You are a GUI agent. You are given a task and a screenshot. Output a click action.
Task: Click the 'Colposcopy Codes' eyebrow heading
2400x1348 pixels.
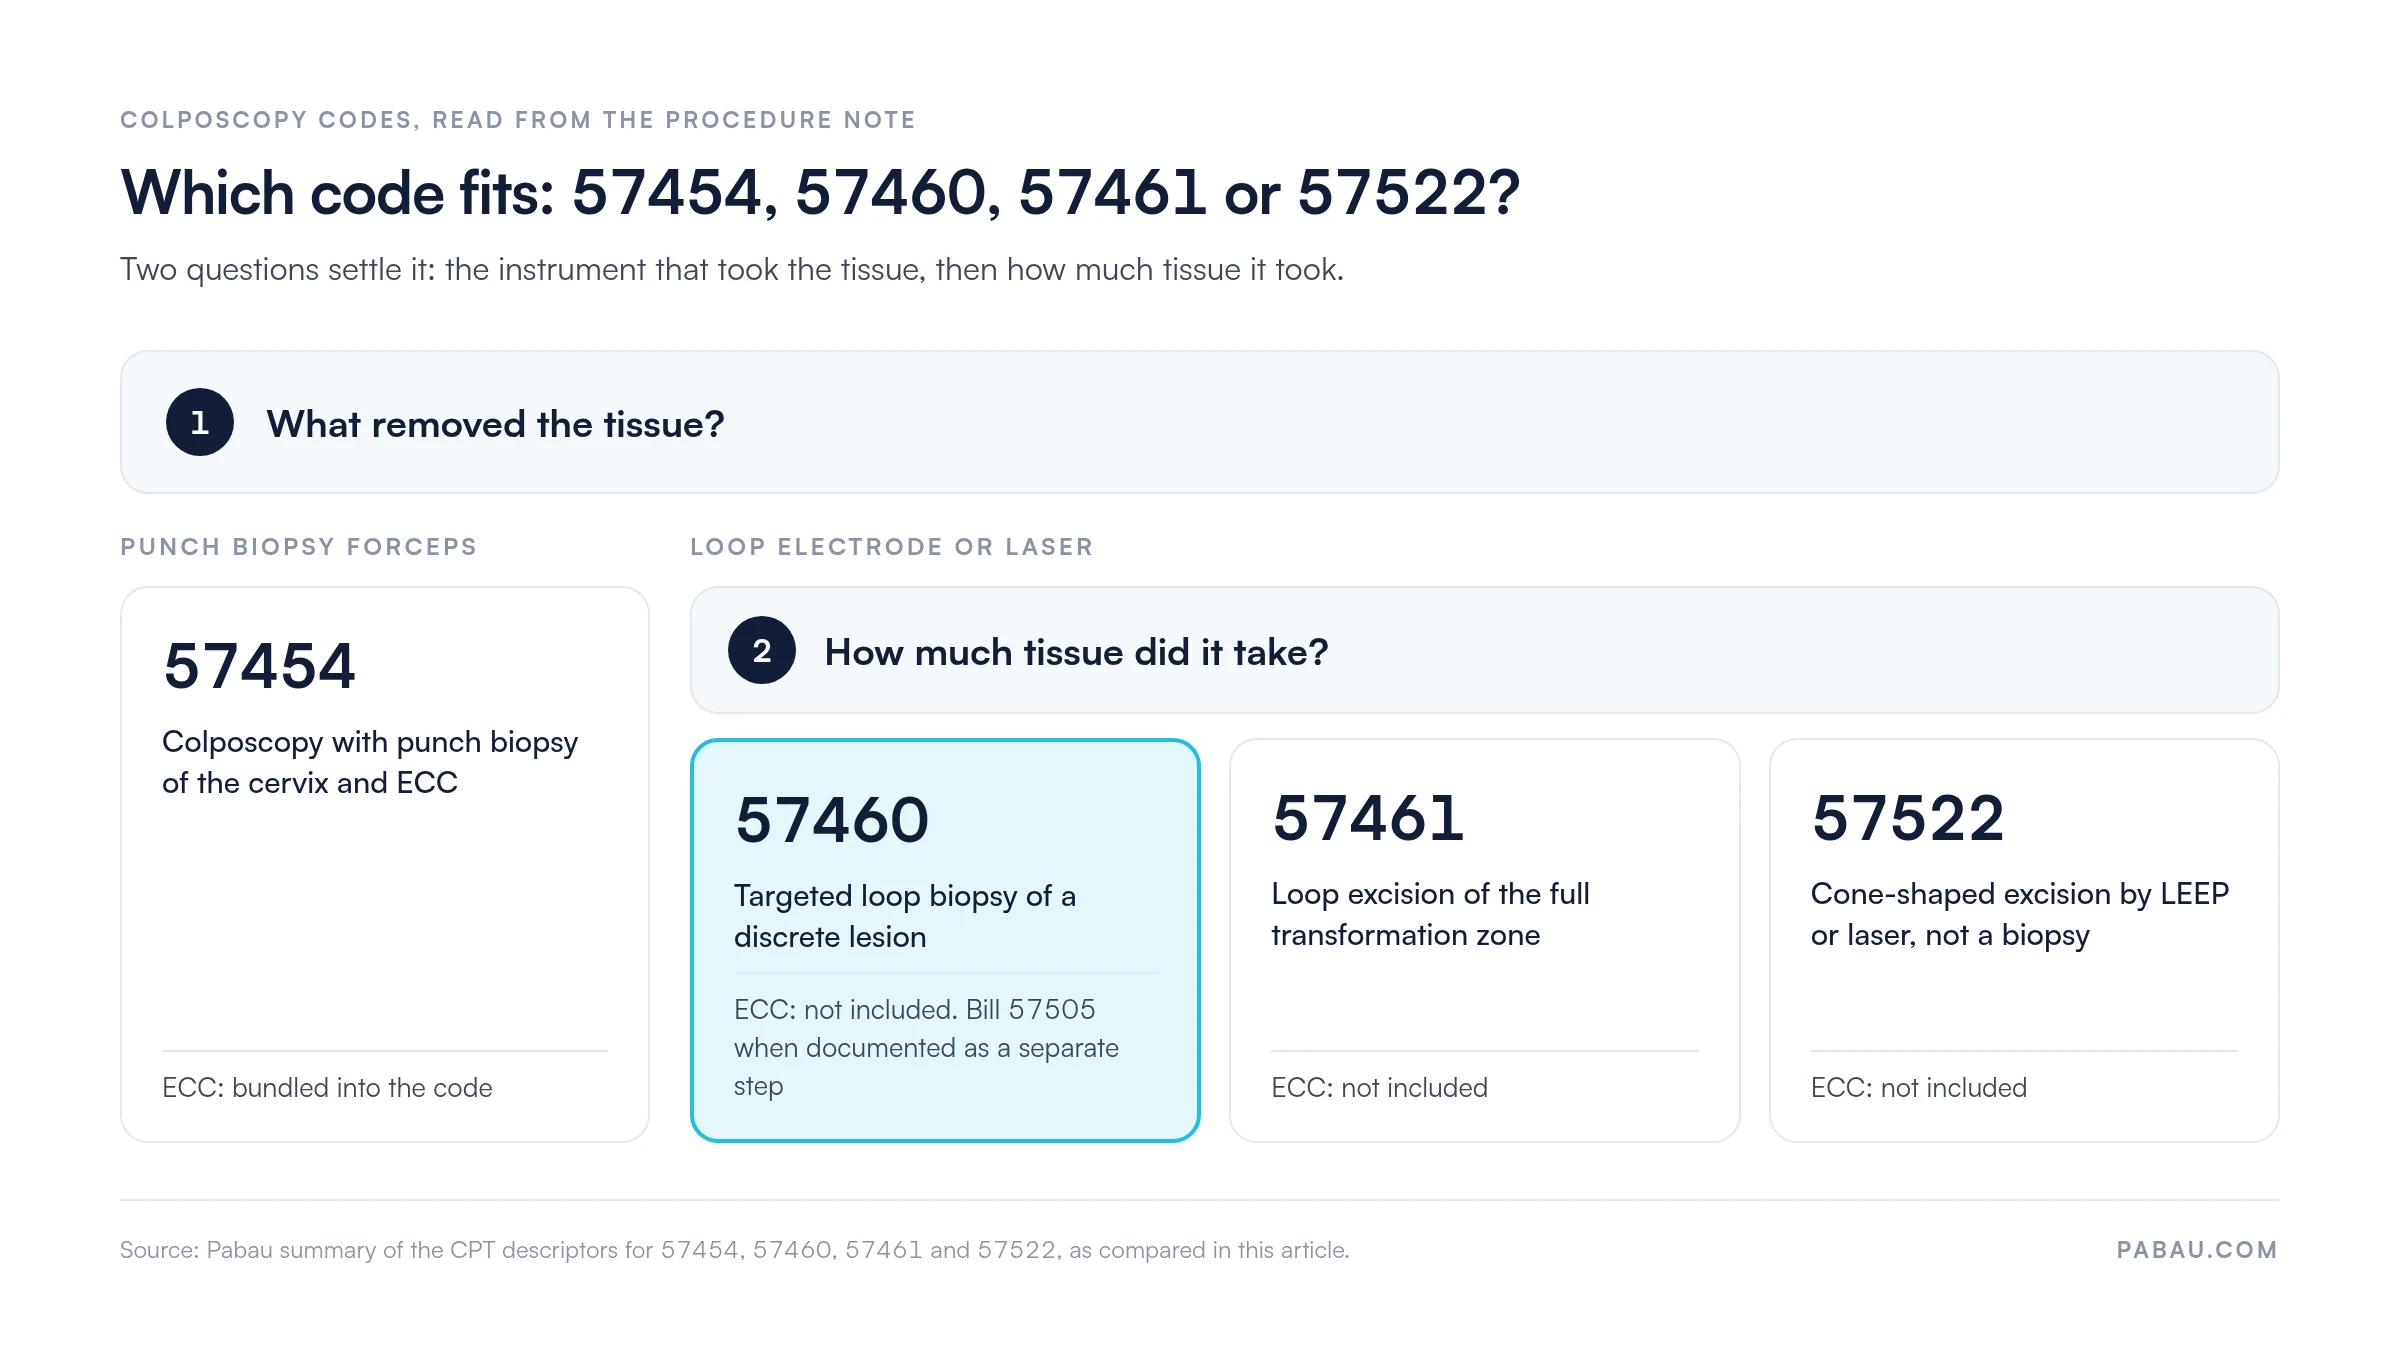click(x=518, y=120)
